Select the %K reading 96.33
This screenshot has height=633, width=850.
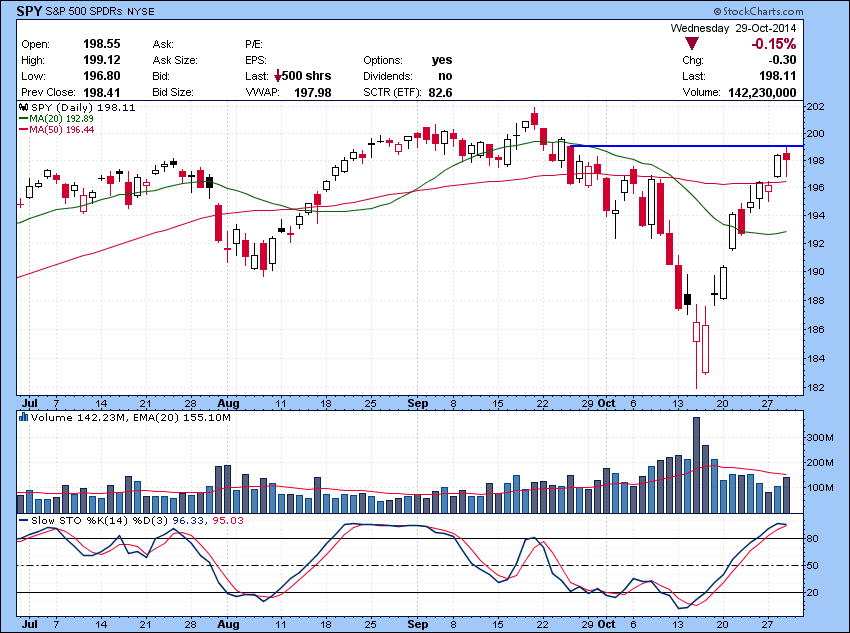click(188, 520)
